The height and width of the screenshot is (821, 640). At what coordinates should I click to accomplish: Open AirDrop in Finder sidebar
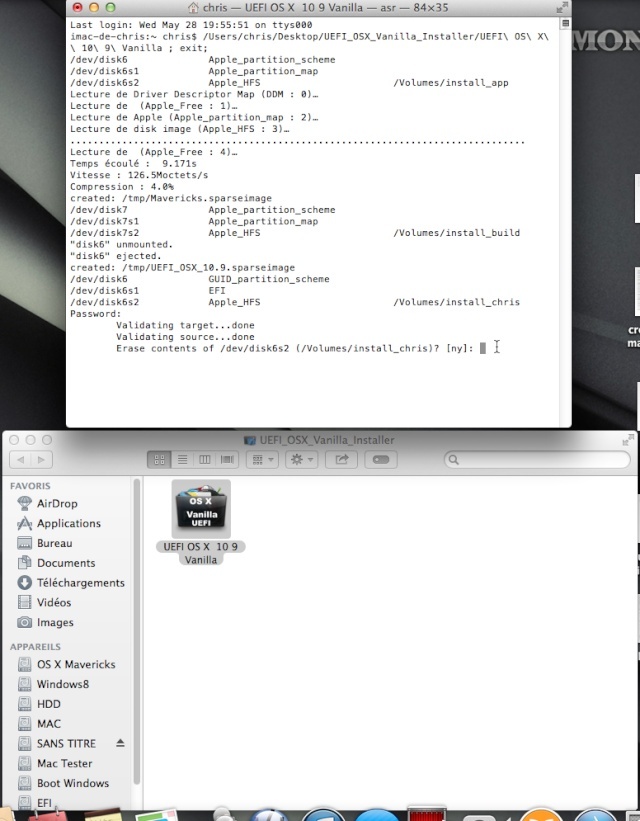(x=57, y=503)
